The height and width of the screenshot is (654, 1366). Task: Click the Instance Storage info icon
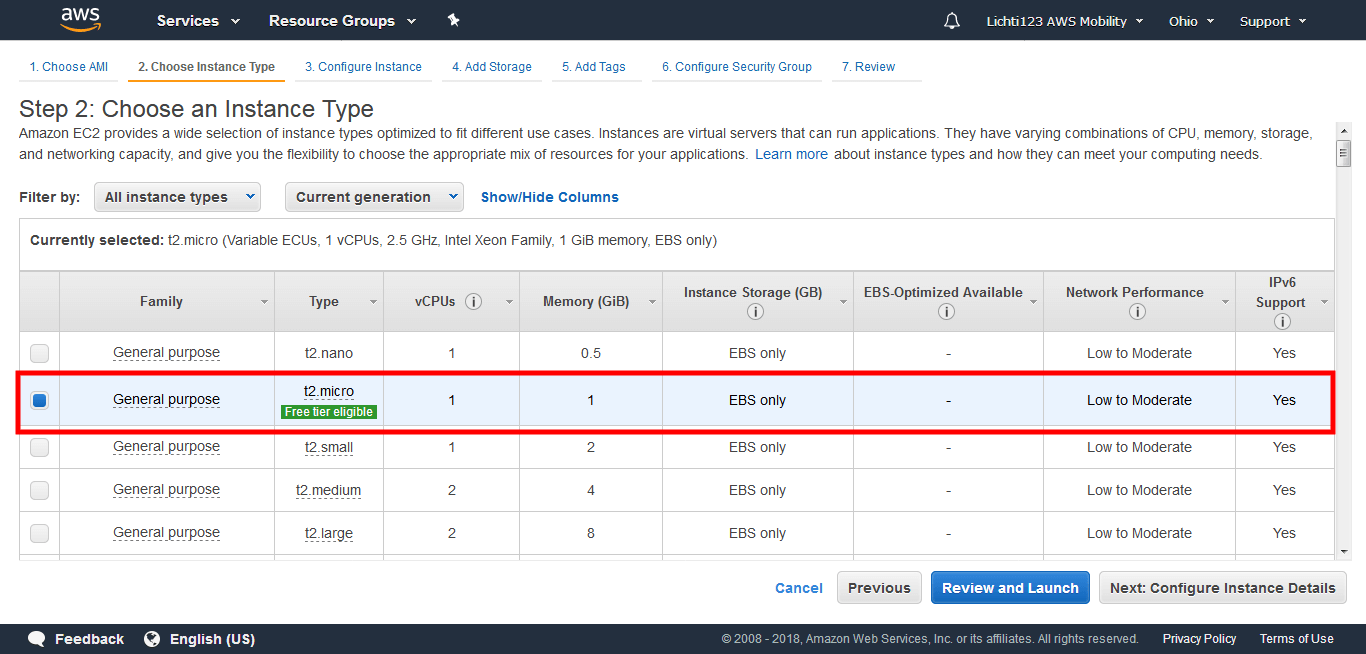755,311
